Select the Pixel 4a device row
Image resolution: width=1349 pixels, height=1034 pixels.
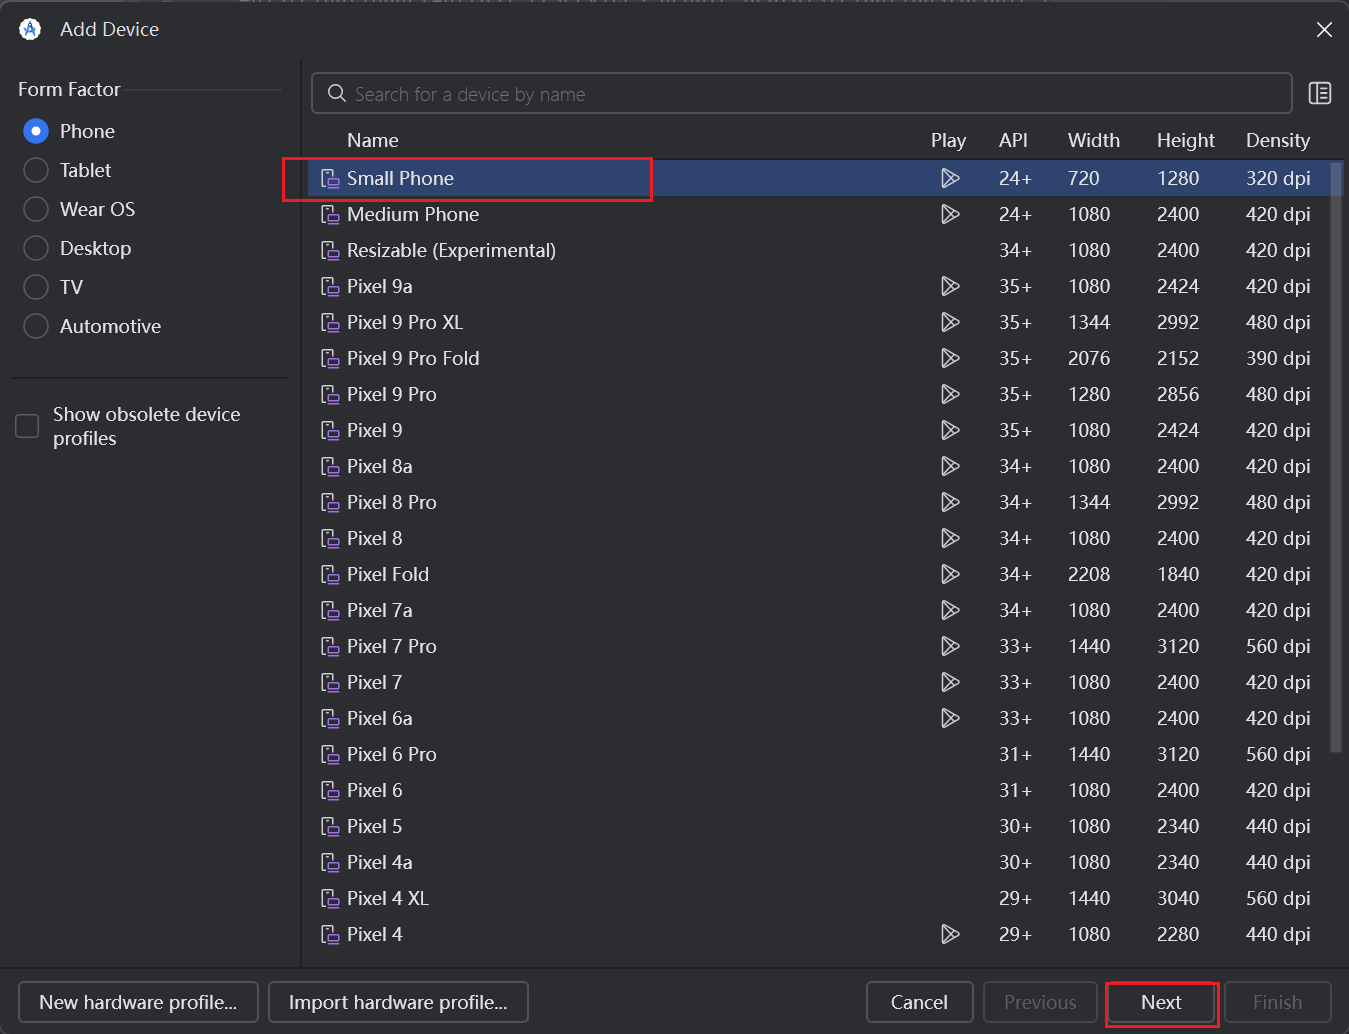(819, 862)
